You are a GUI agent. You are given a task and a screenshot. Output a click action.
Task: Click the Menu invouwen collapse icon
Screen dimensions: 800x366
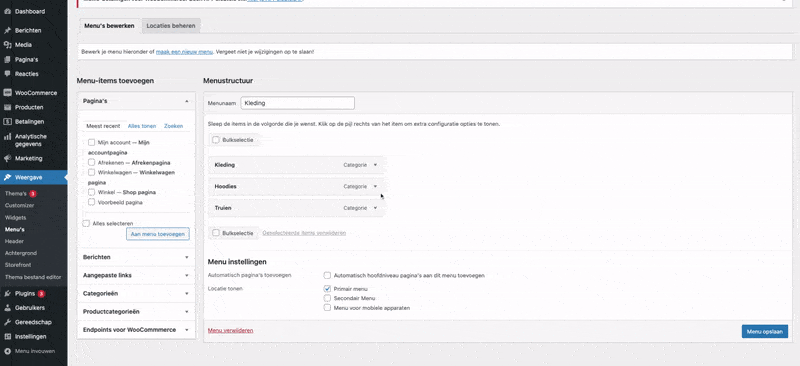pyautogui.click(x=7, y=351)
